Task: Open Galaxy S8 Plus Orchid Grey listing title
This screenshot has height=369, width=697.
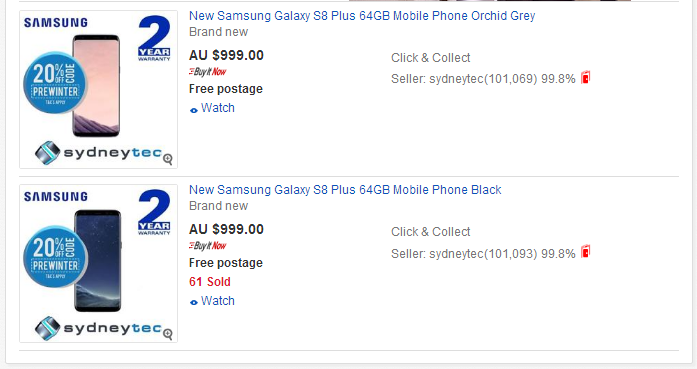Action: [x=362, y=16]
